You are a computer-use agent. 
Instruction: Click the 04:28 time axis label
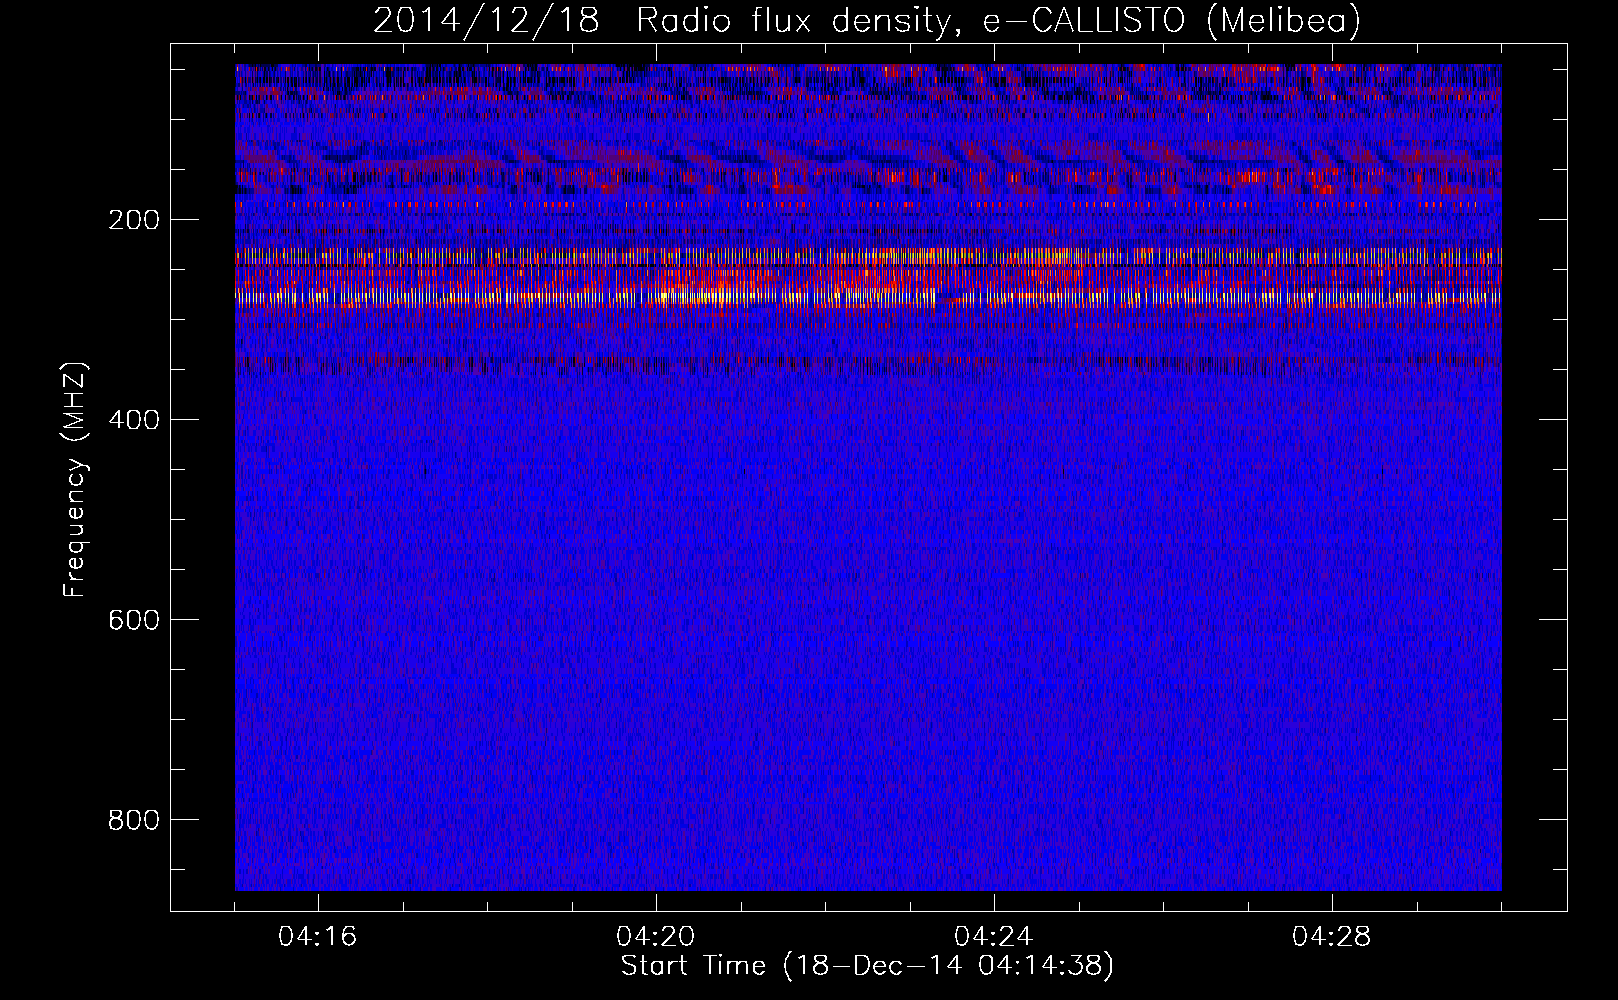pyautogui.click(x=1332, y=937)
